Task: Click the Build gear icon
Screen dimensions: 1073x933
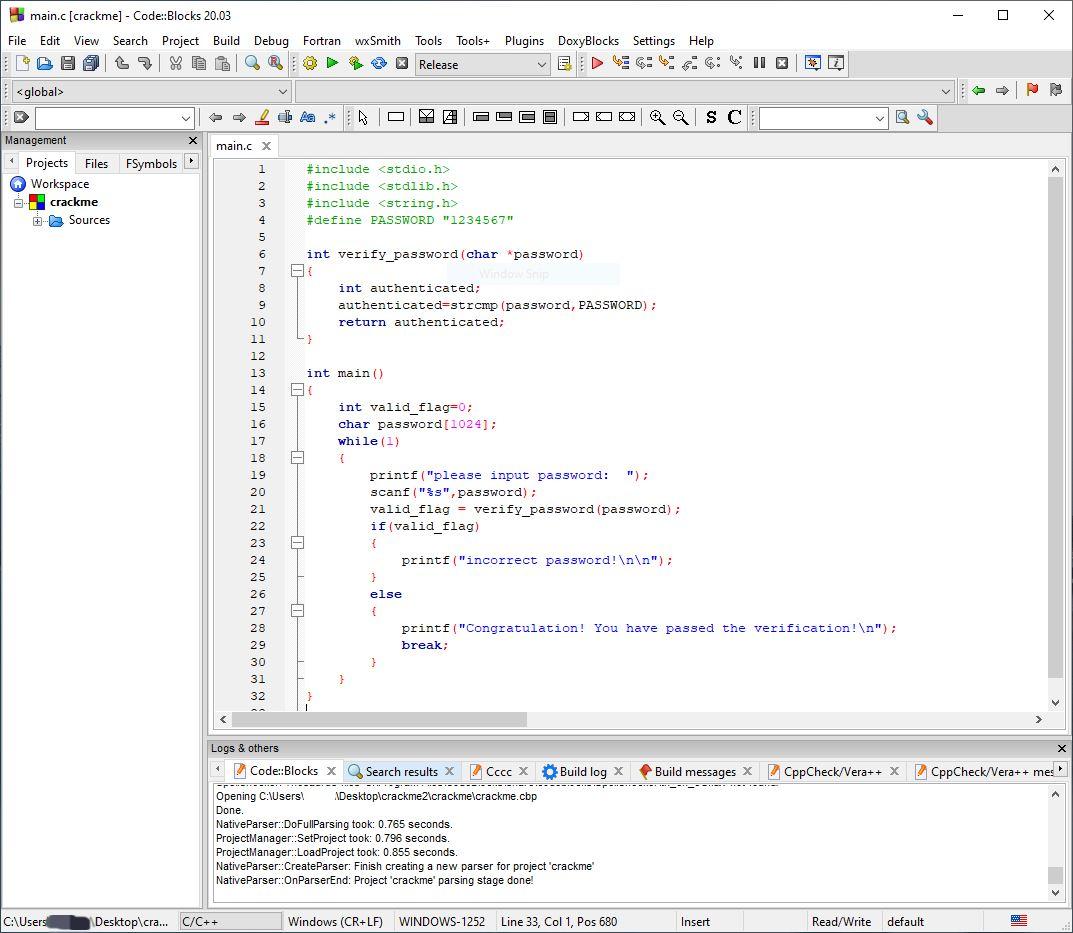Action: (310, 64)
